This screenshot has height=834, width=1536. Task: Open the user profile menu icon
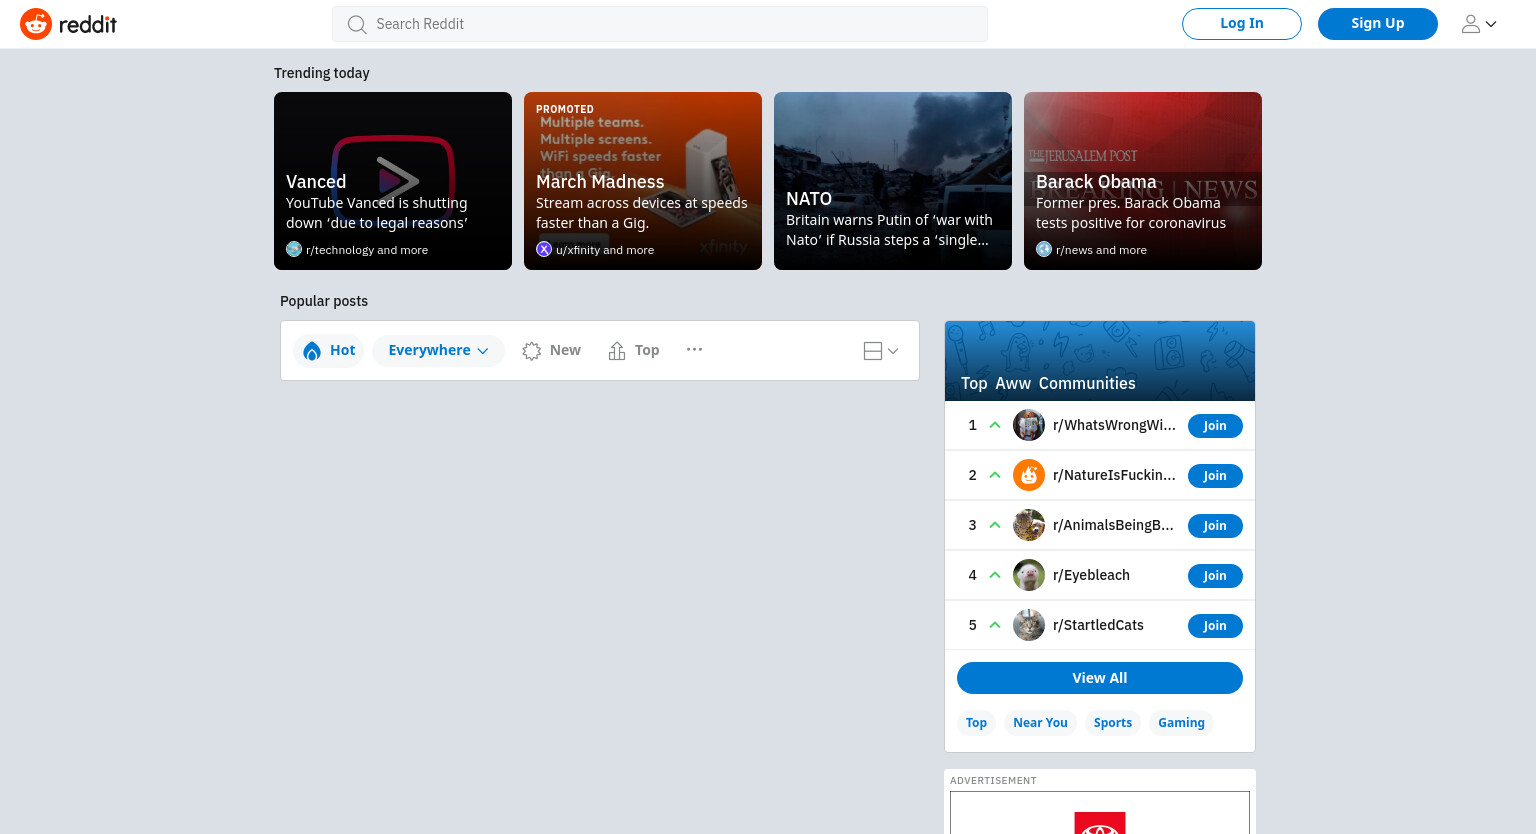pyautogui.click(x=1479, y=24)
